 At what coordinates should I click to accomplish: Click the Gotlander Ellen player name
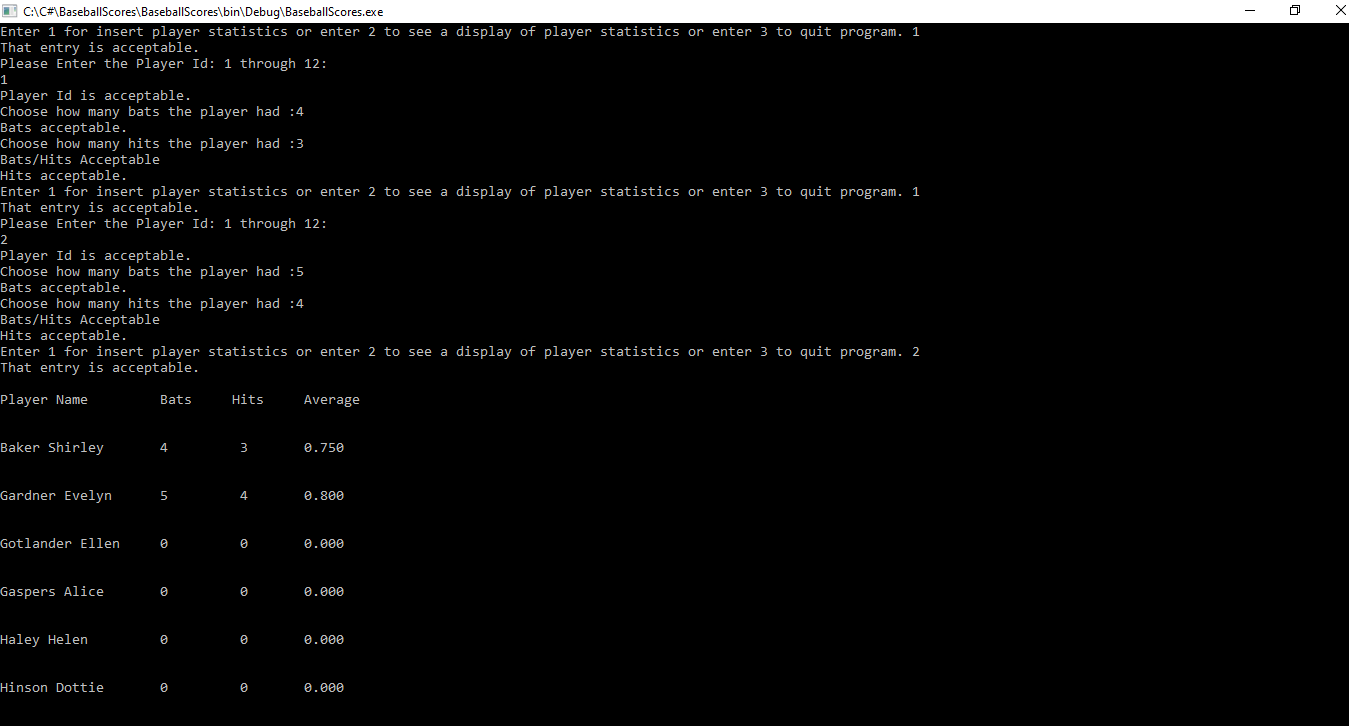tap(60, 544)
